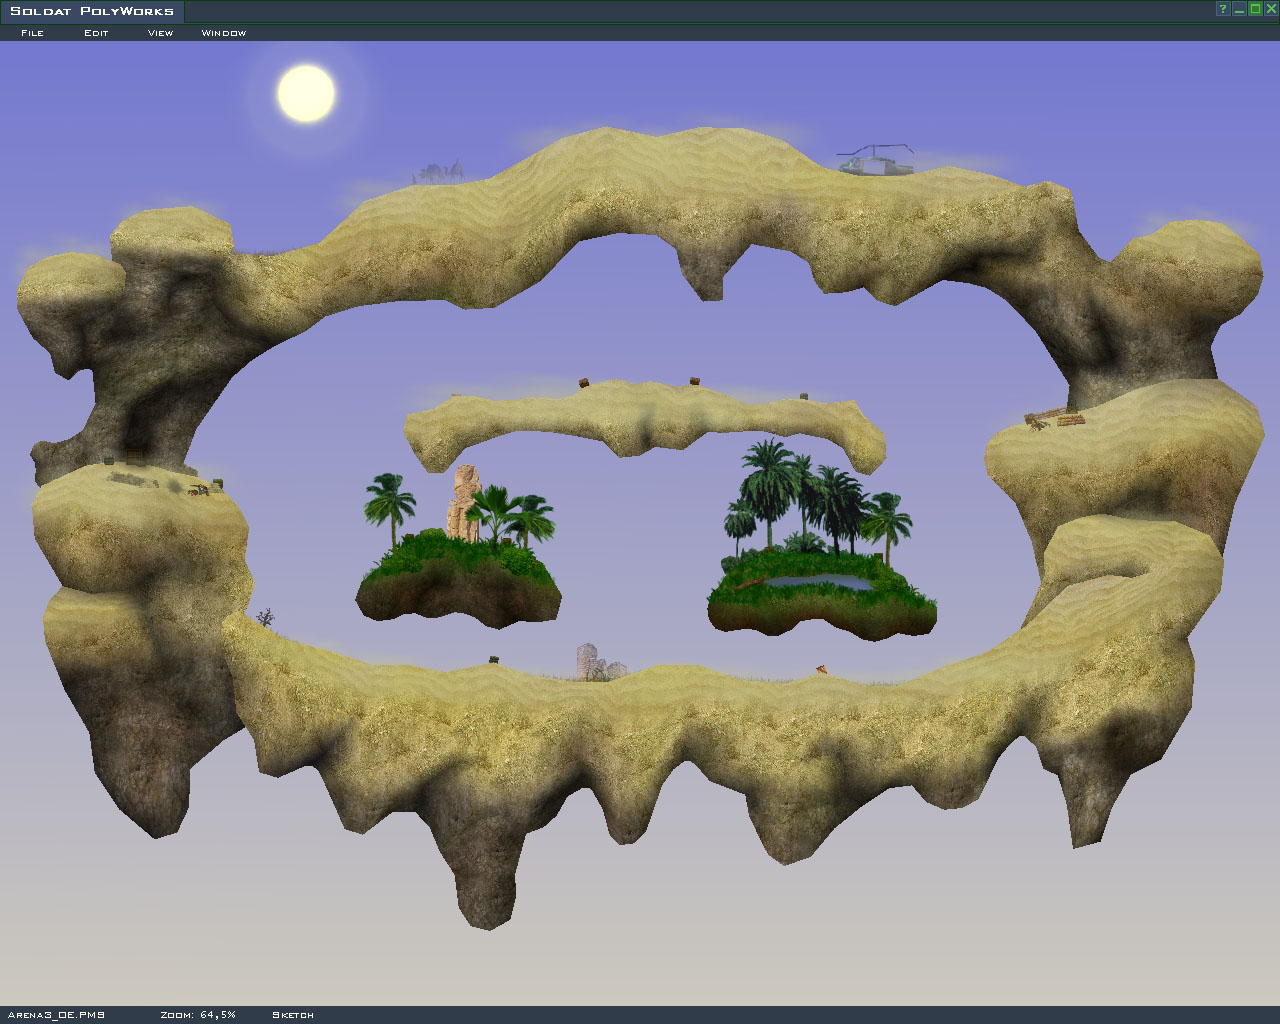The width and height of the screenshot is (1280, 1024).
Task: Click the green maximize window button
Action: pos(1255,9)
